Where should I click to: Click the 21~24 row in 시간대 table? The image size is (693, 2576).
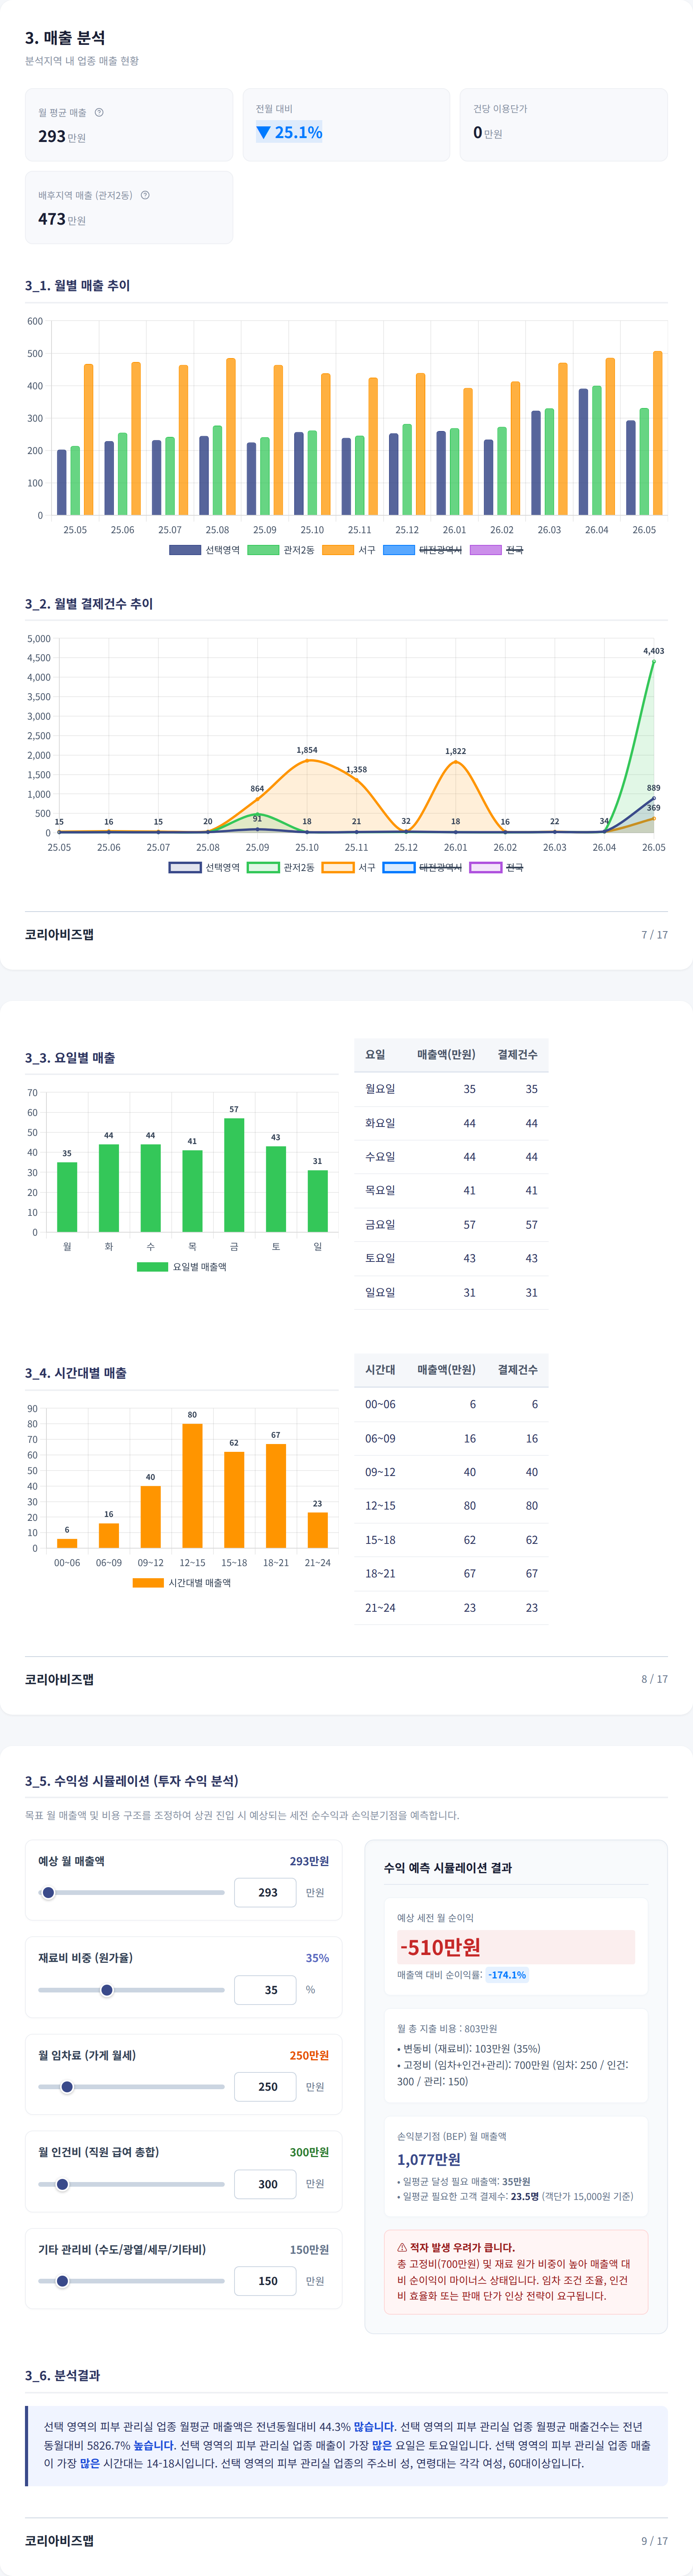[451, 1607]
